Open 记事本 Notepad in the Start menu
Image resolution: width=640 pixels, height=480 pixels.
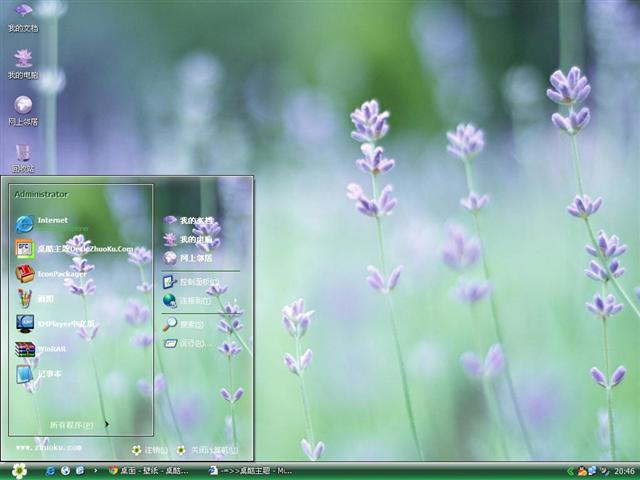click(39, 374)
